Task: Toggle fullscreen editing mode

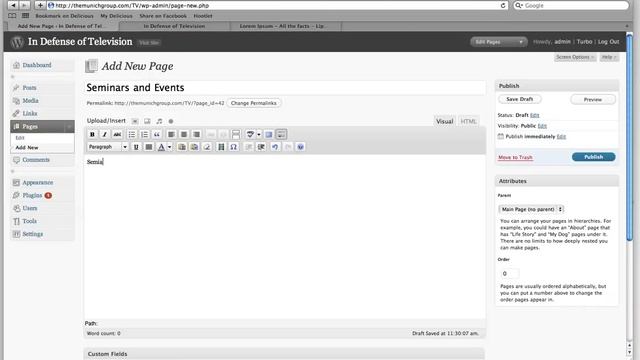Action: (269, 134)
